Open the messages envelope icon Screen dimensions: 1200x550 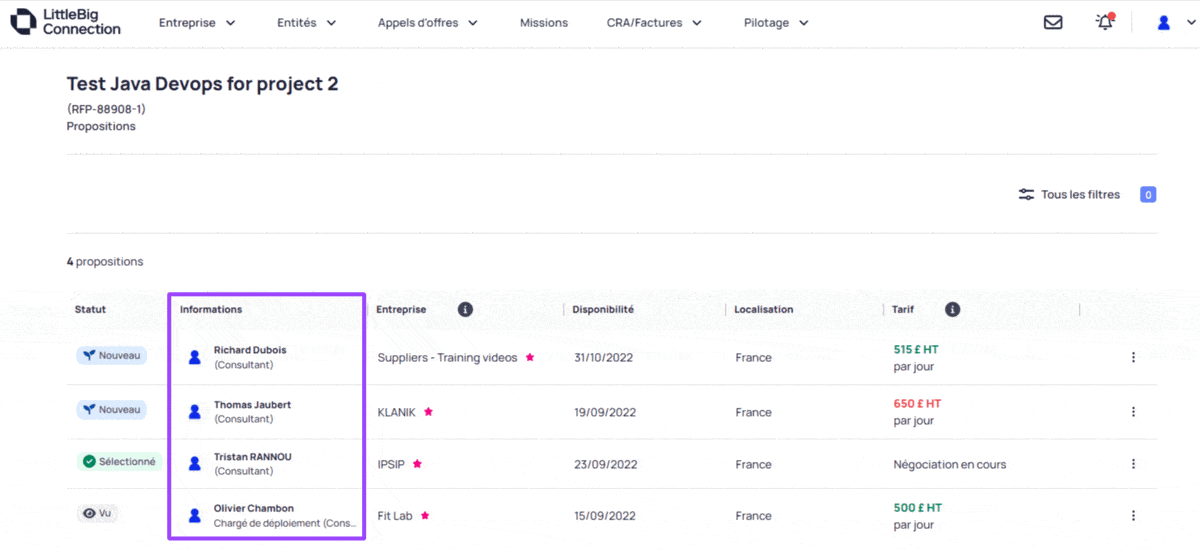click(x=1053, y=22)
